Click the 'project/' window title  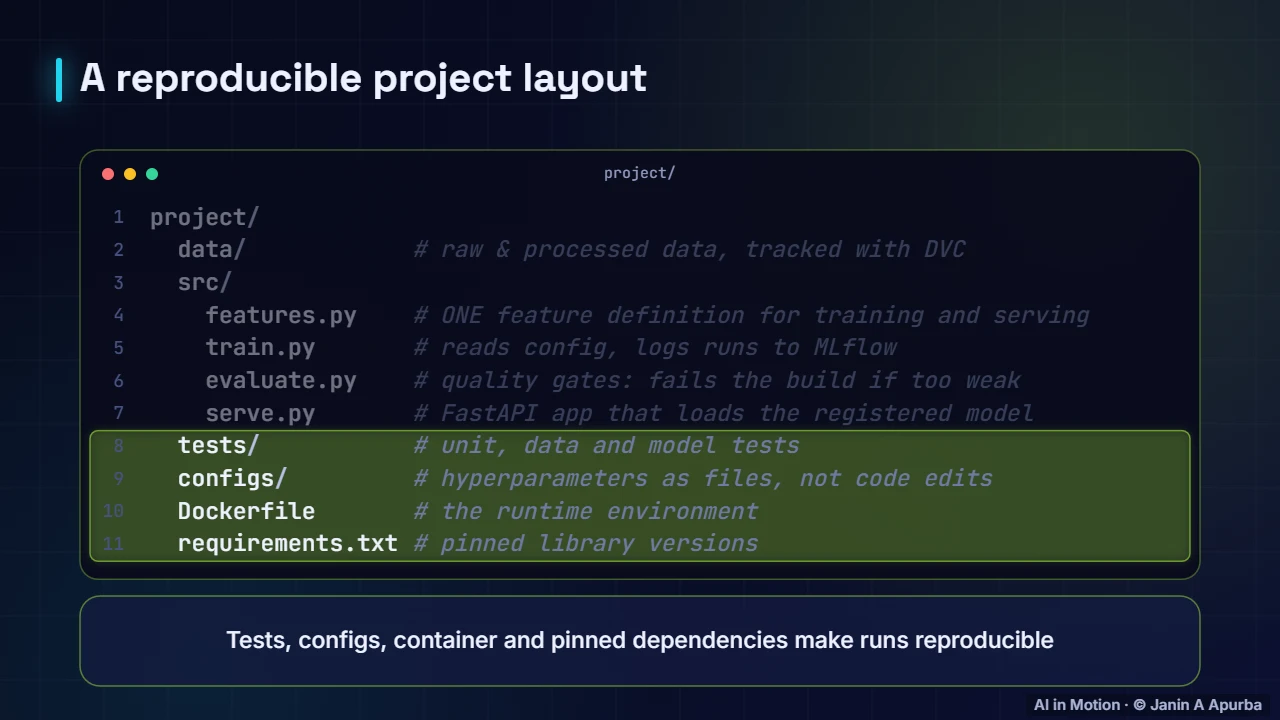pyautogui.click(x=640, y=173)
